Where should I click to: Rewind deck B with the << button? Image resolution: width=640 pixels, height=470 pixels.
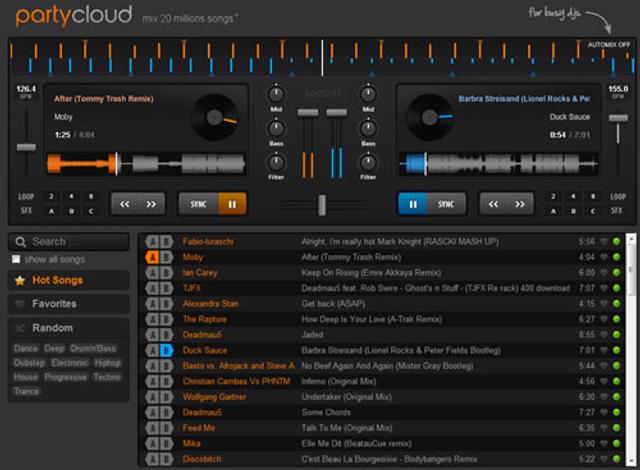493,204
